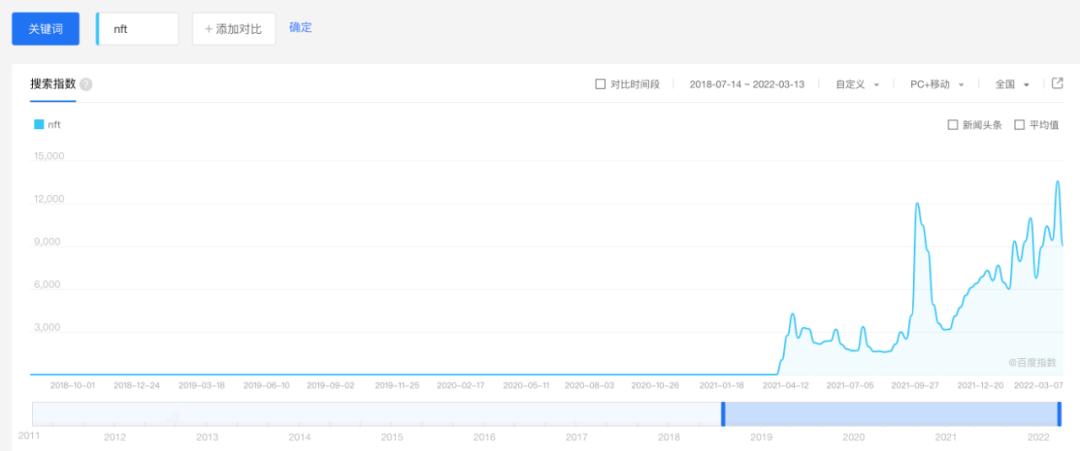Image resolution: width=1080 pixels, height=451 pixels.
Task: Click the nft keyword input field
Action: click(138, 29)
